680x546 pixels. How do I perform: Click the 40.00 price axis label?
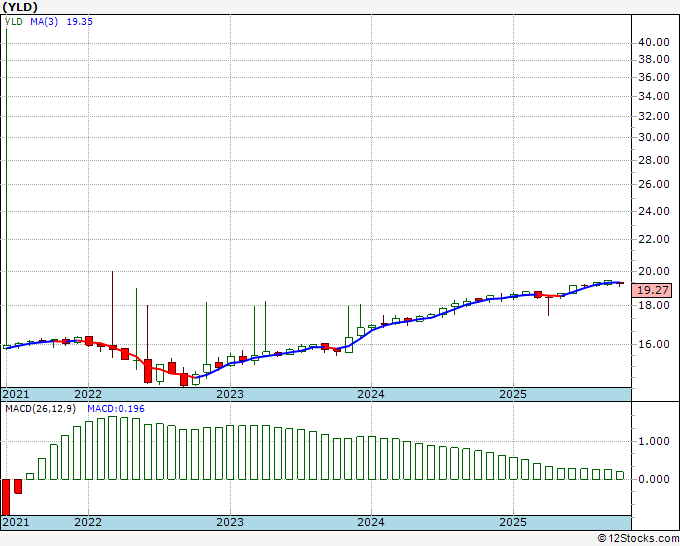coord(654,43)
